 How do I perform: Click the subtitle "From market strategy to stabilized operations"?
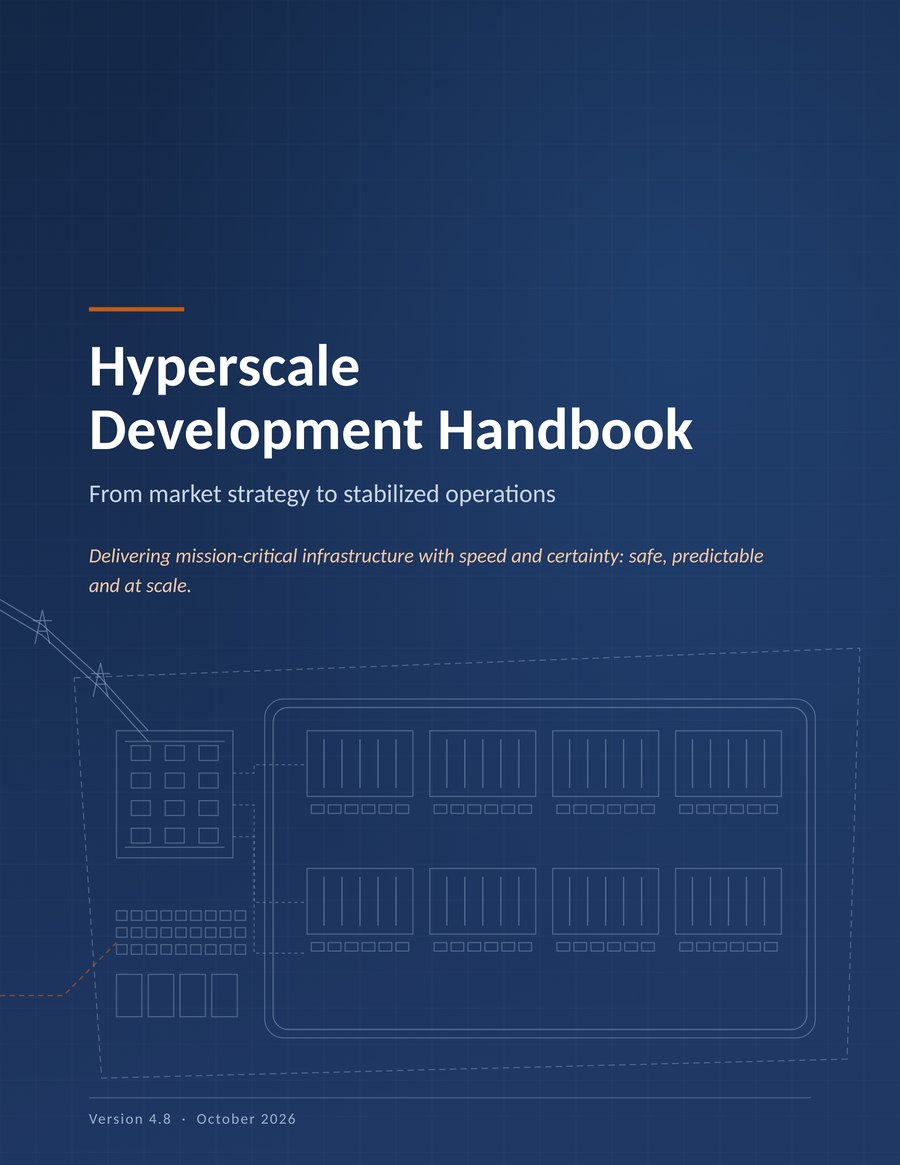click(x=322, y=495)
